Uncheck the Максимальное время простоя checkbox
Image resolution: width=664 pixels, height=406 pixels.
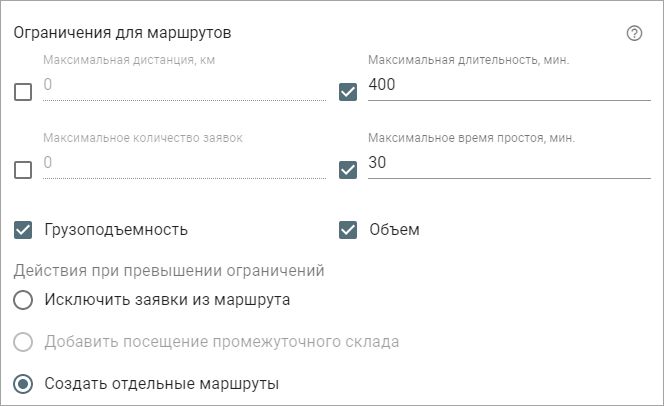(348, 170)
